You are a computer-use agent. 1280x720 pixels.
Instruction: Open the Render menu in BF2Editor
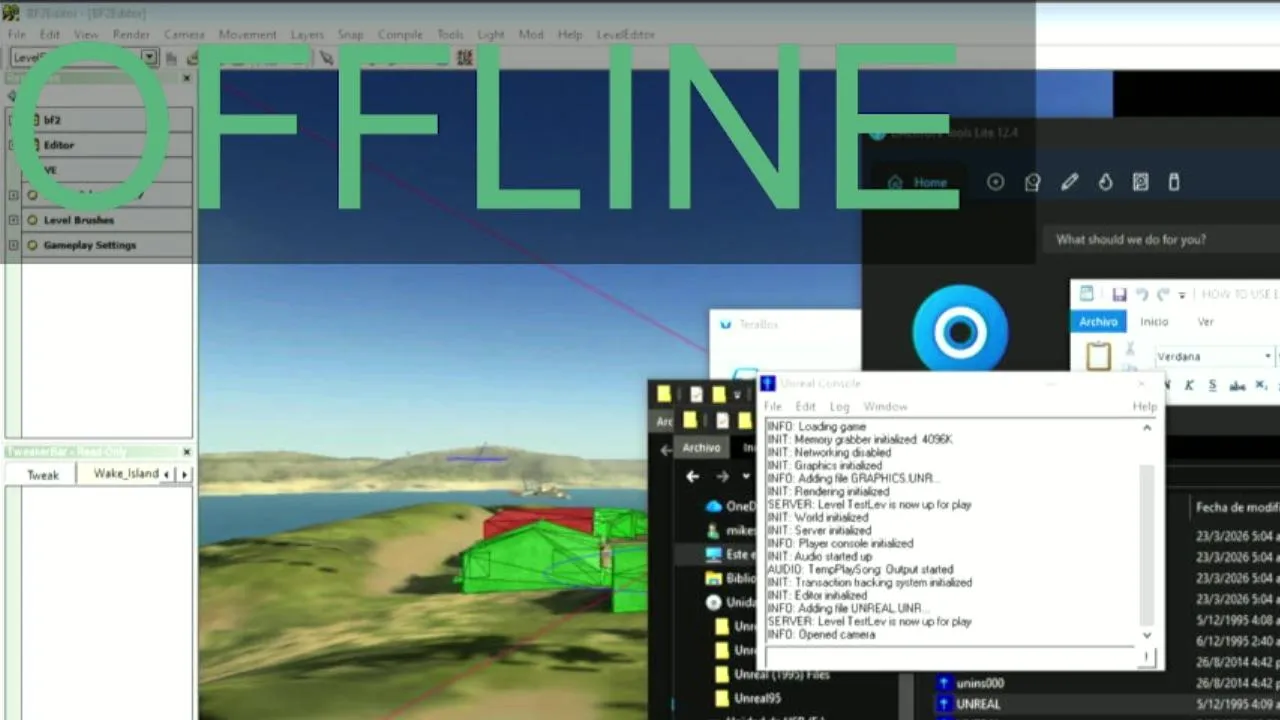click(131, 34)
